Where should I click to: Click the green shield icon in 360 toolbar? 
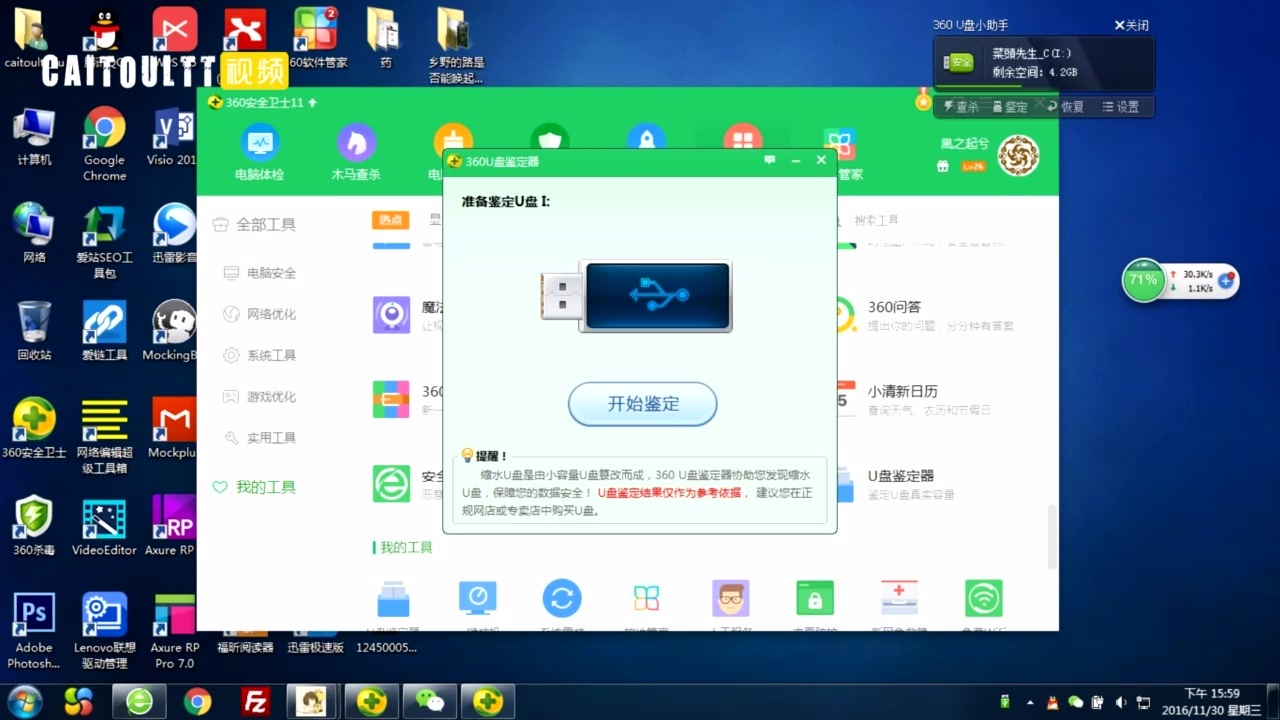point(550,137)
